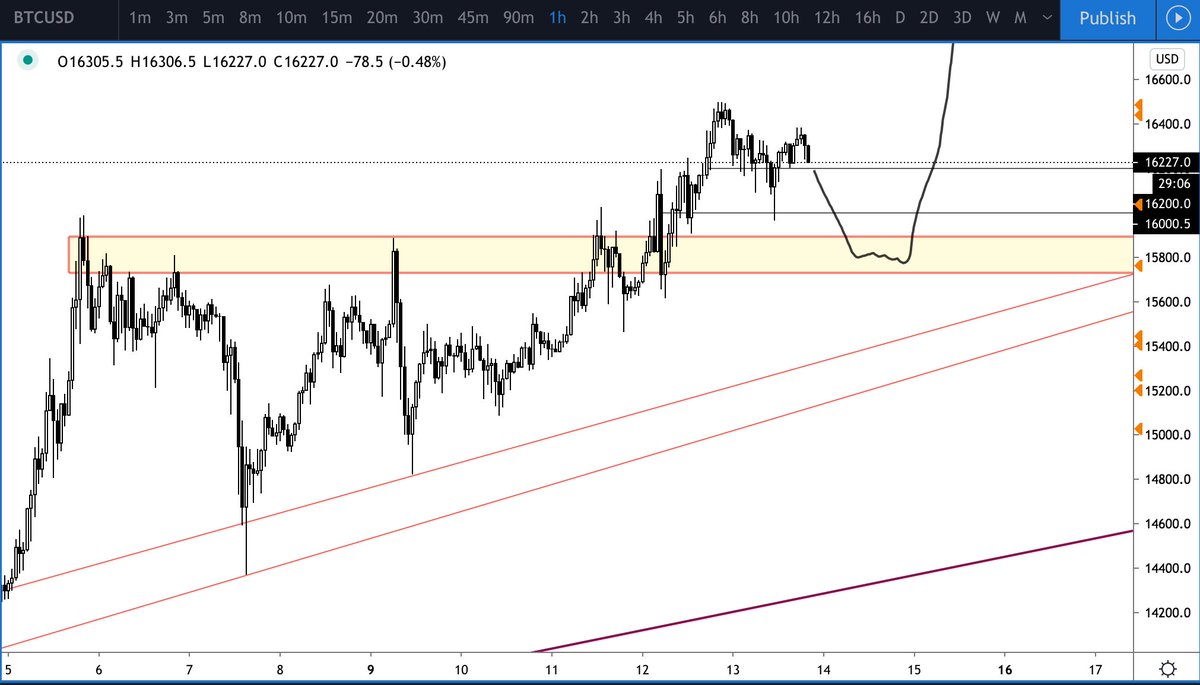1200x685 pixels.
Task: Select the 10m timeframe
Action: [x=291, y=18]
